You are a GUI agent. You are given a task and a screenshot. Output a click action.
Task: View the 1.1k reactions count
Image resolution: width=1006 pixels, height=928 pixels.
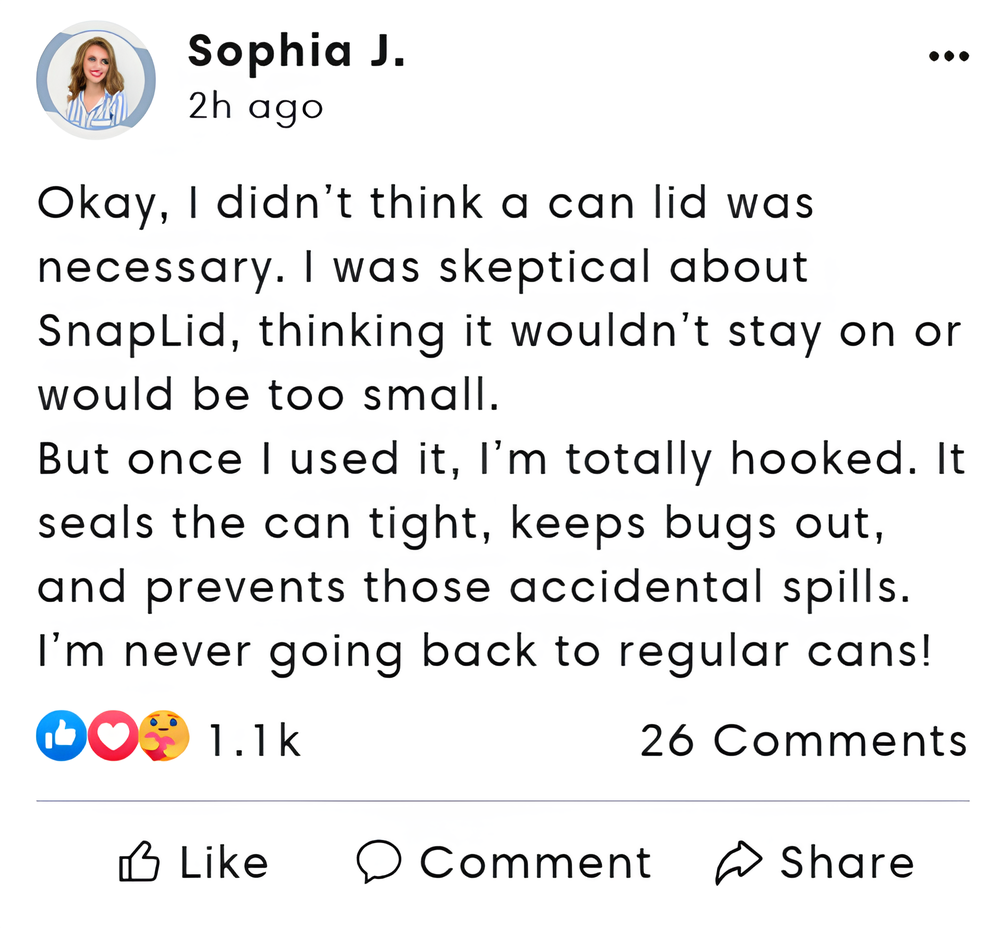(x=254, y=741)
